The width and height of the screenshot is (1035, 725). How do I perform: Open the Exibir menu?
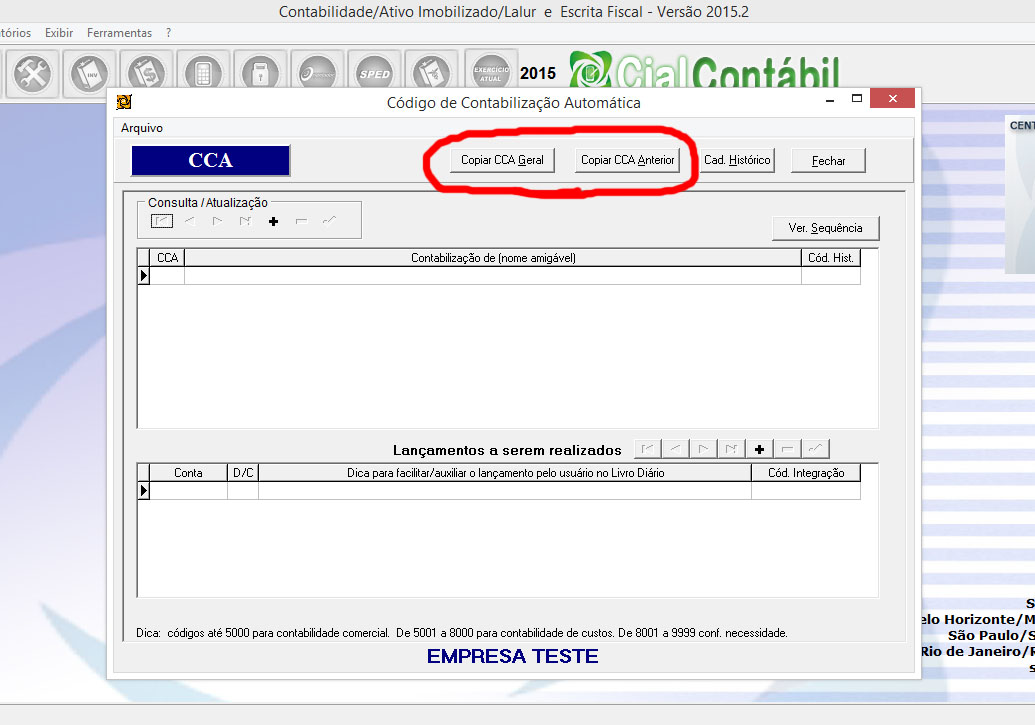pyautogui.click(x=59, y=33)
